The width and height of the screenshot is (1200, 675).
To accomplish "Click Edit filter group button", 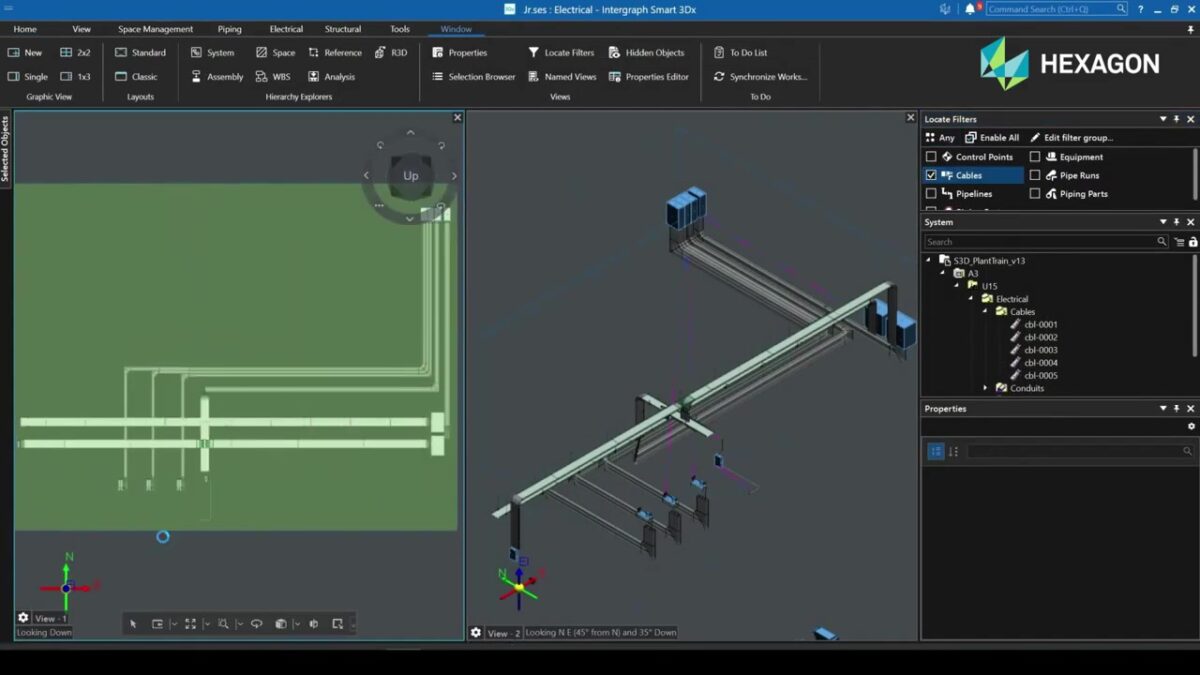I will (x=1070, y=138).
